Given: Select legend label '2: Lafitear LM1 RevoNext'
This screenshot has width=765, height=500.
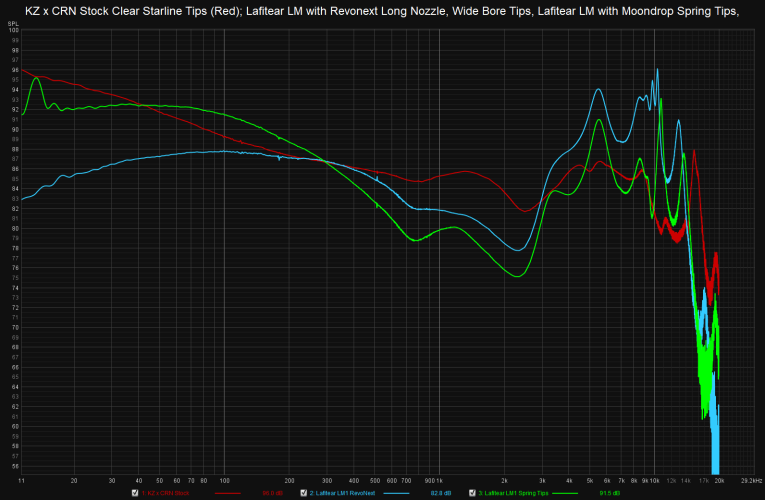Looking at the screenshot, I should pos(342,493).
